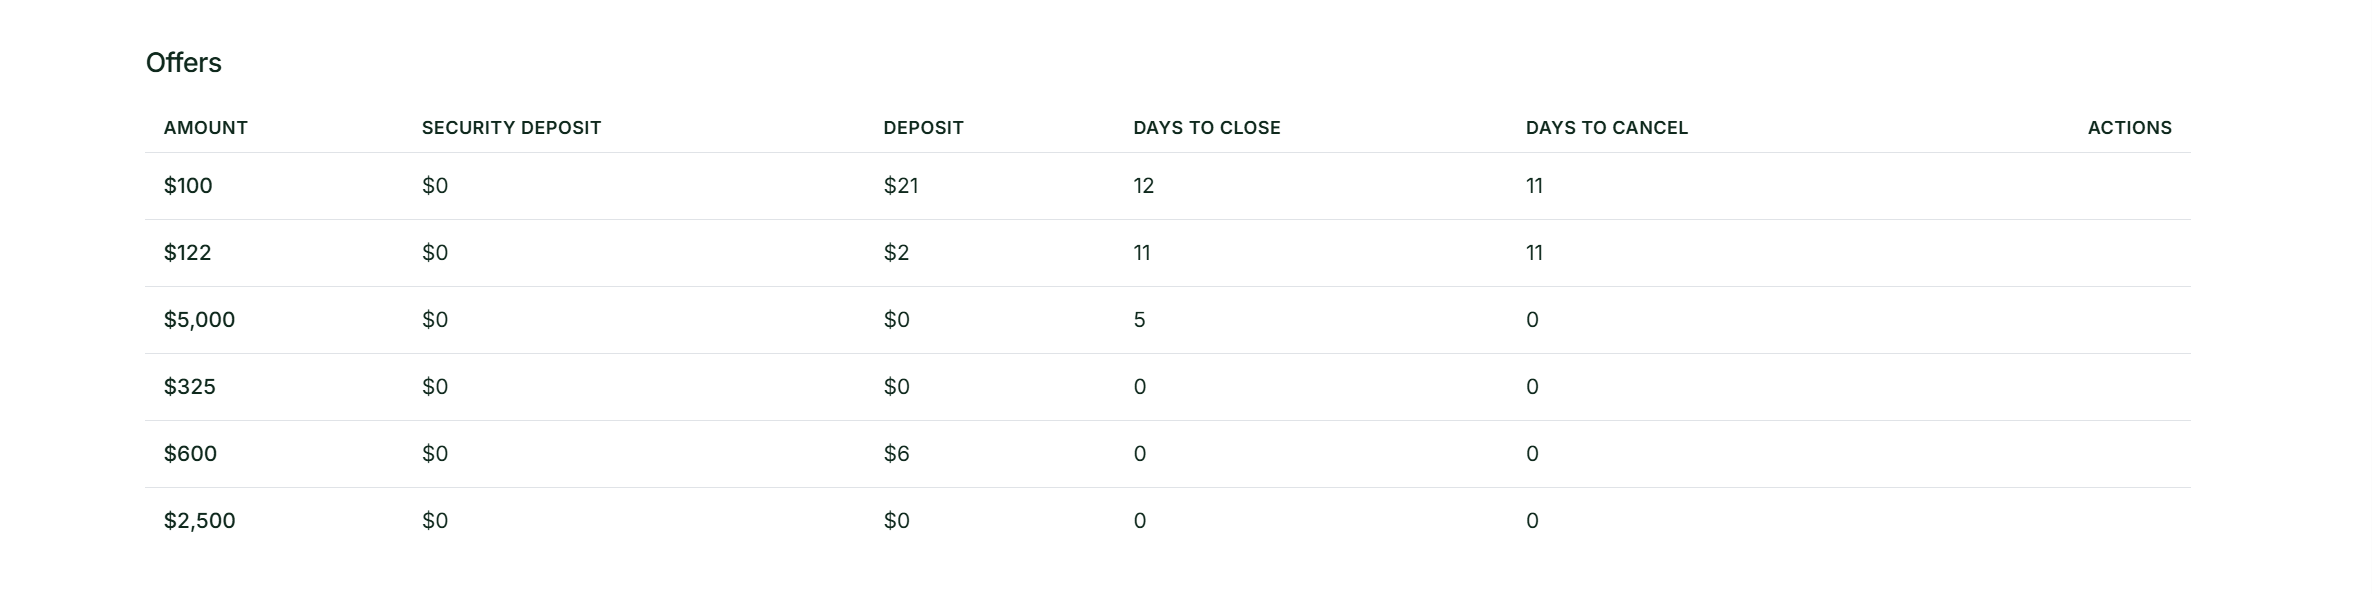Click days to cancel in the $100 row
This screenshot has width=2372, height=594.
point(1534,186)
